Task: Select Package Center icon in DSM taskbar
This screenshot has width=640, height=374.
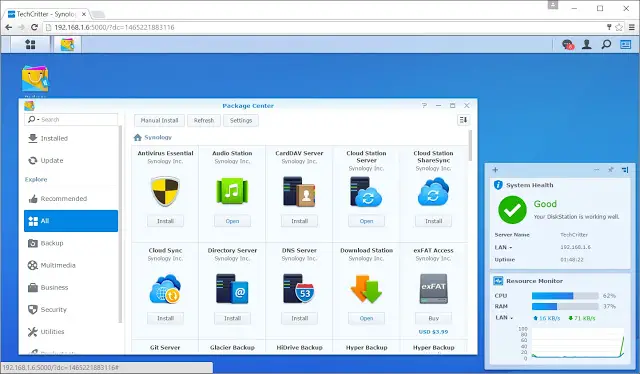Action: pos(67,44)
